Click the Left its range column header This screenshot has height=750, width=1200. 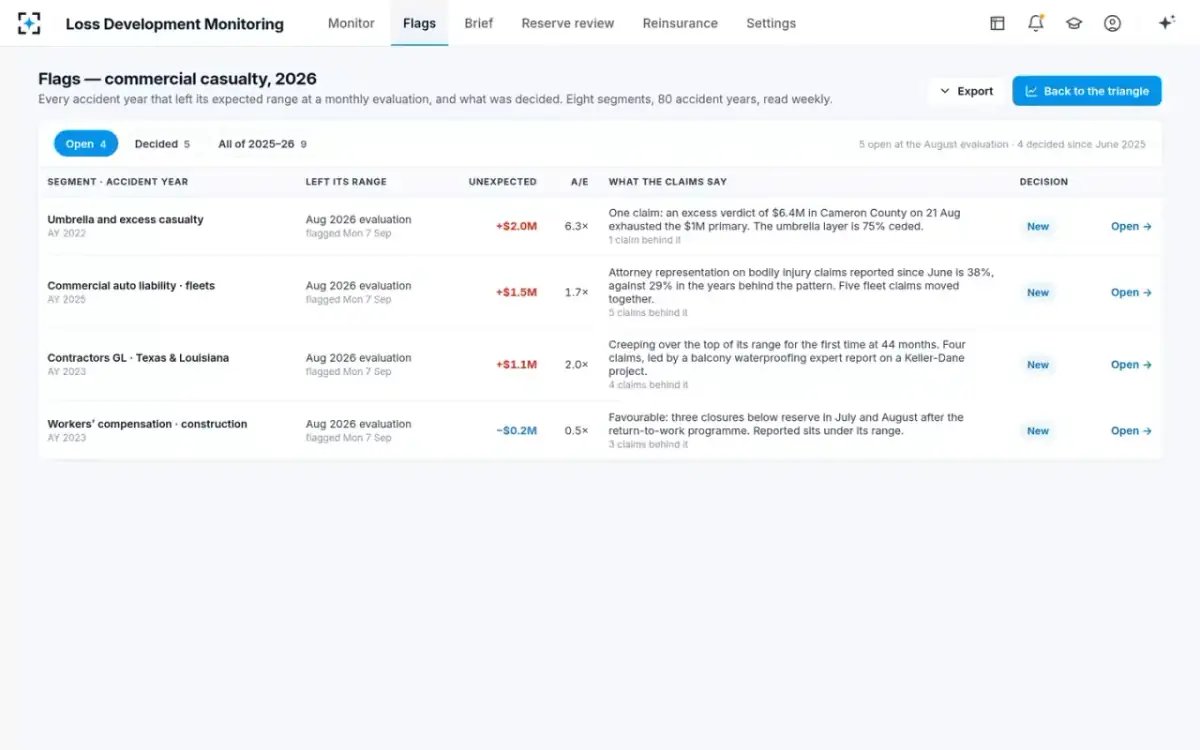[346, 182]
